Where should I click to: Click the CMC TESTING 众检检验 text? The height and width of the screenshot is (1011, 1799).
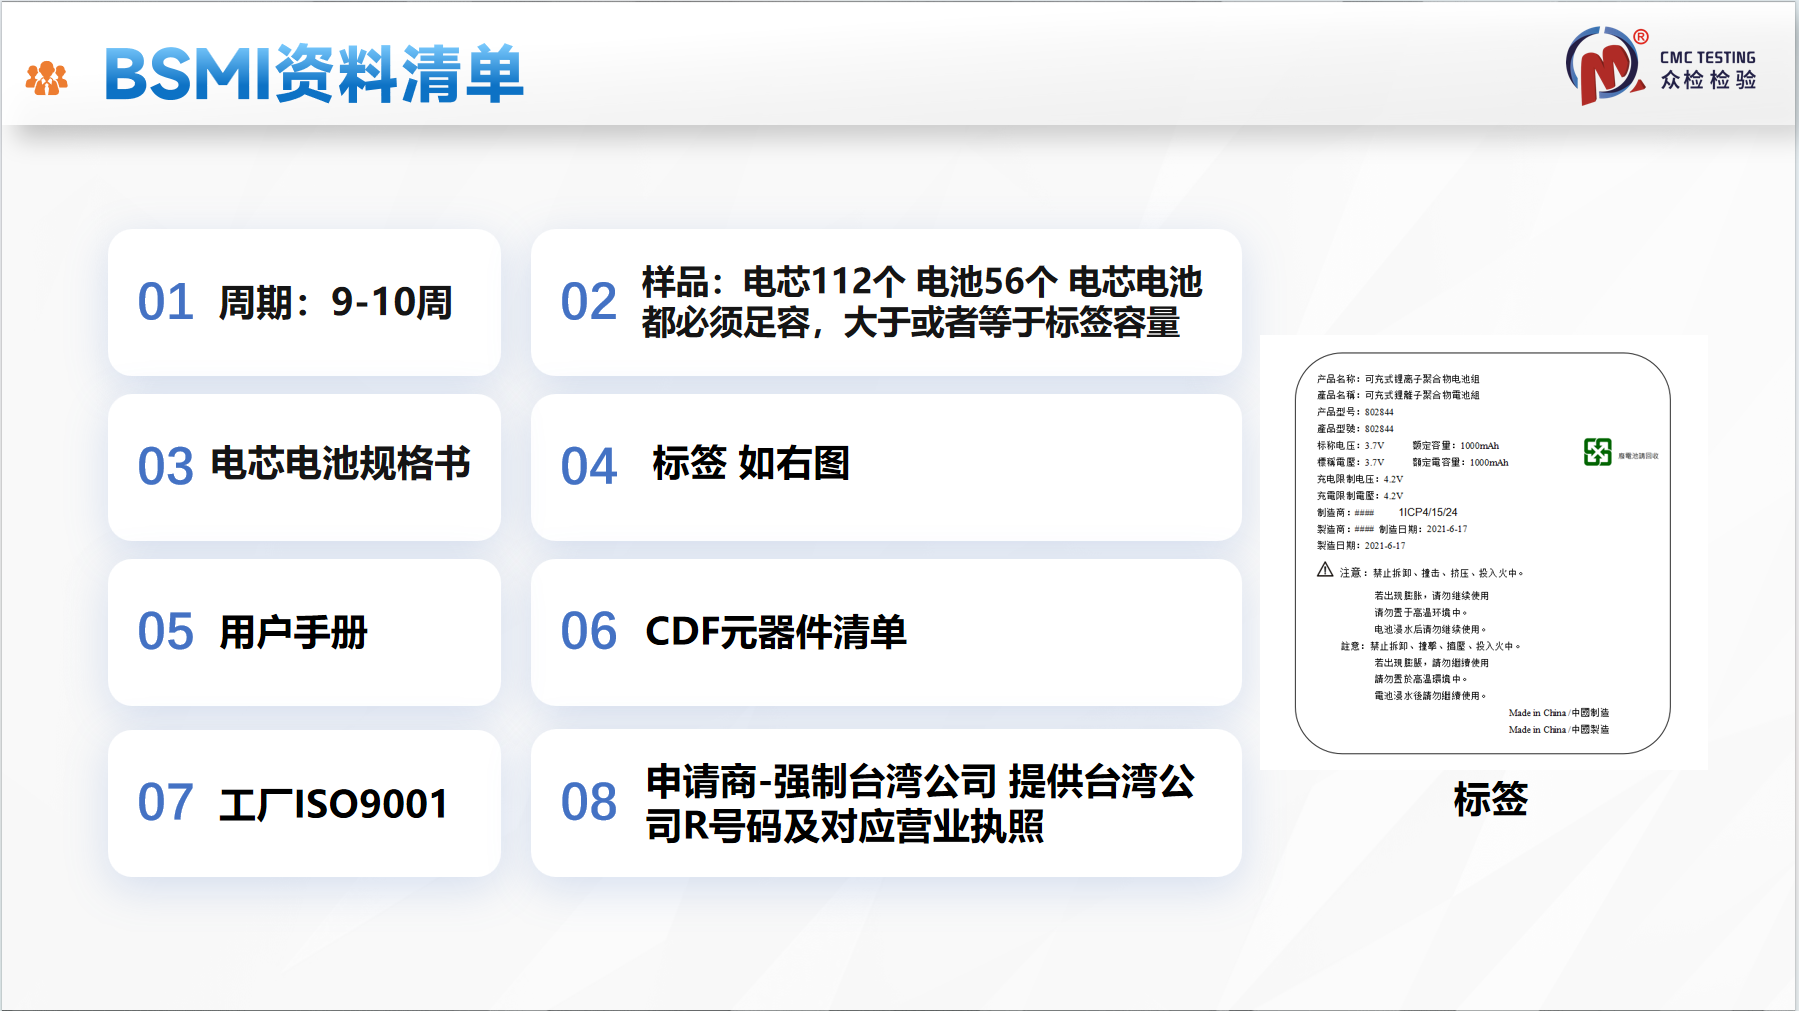[1707, 70]
